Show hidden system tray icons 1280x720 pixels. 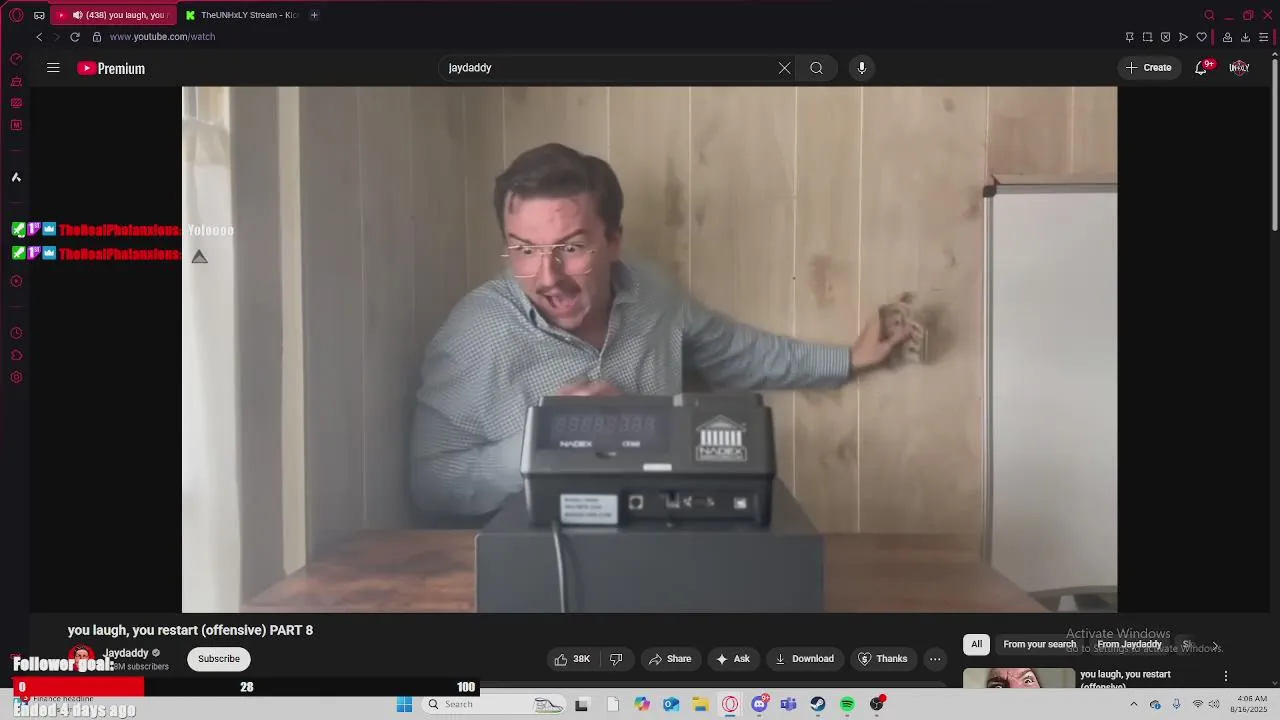[x=1133, y=704]
